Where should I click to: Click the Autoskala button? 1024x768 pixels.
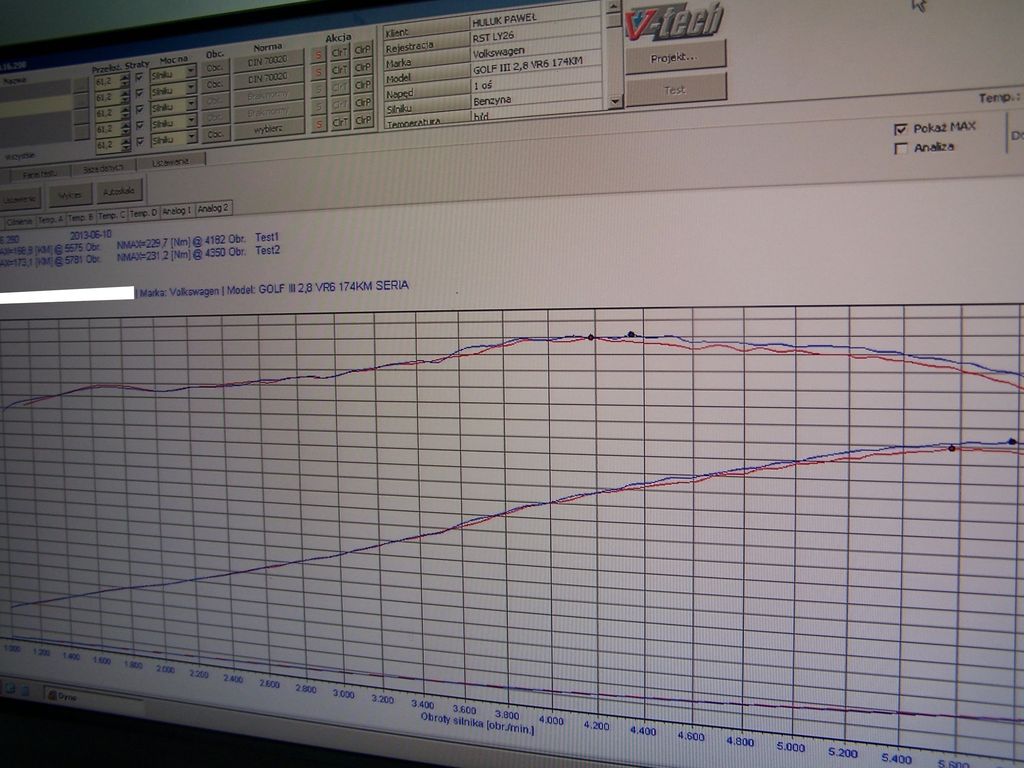click(121, 191)
